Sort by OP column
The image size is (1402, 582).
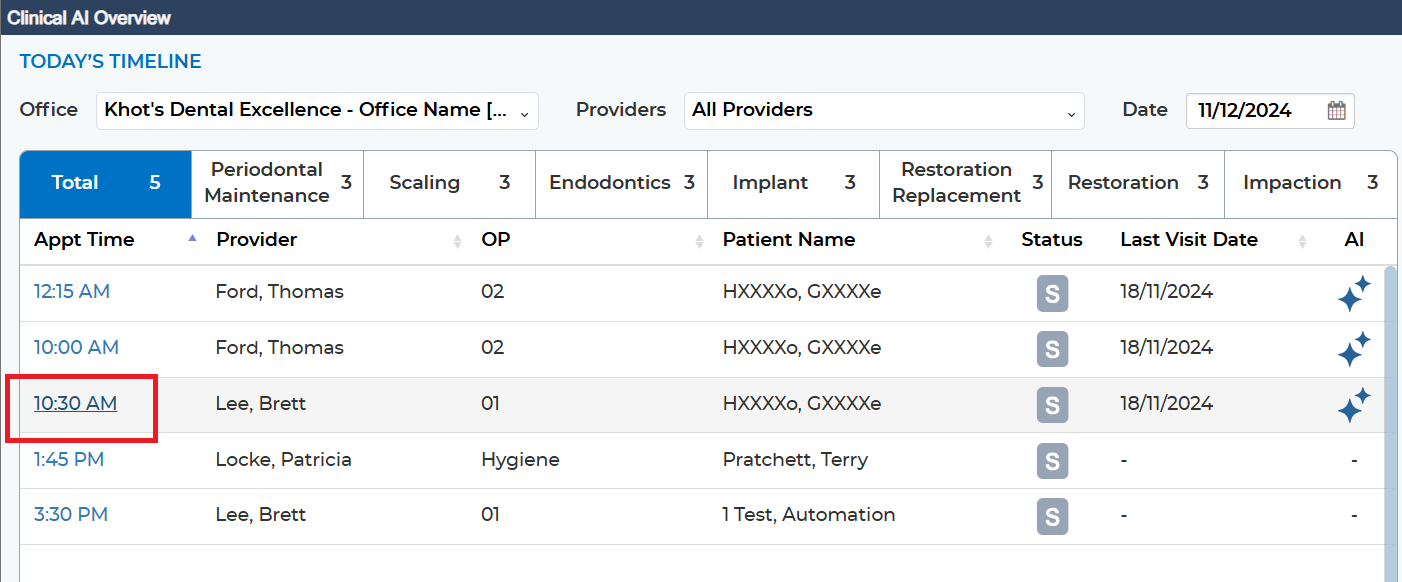point(699,241)
